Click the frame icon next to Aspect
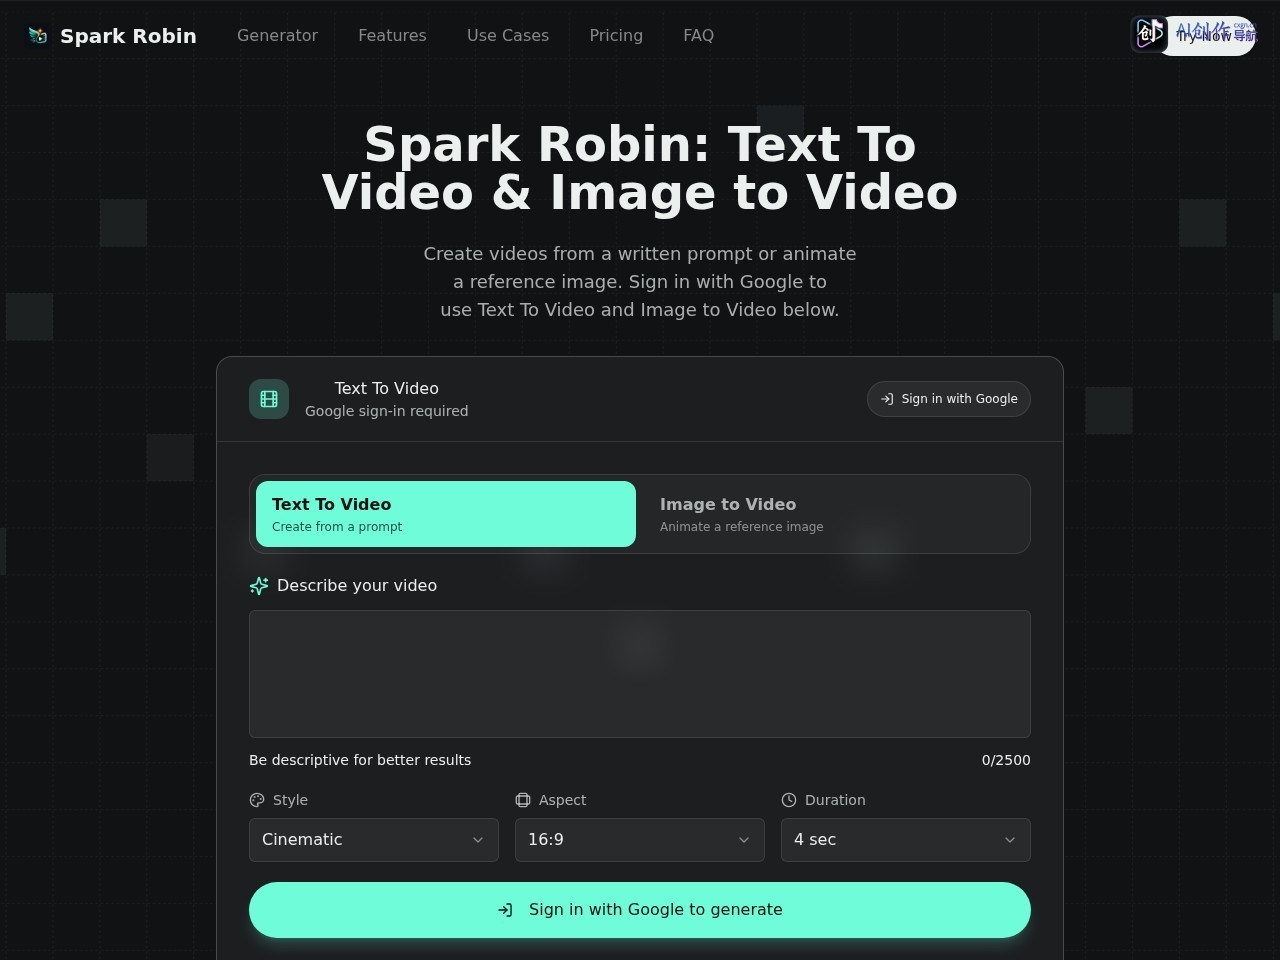The width and height of the screenshot is (1280, 960). pos(523,800)
